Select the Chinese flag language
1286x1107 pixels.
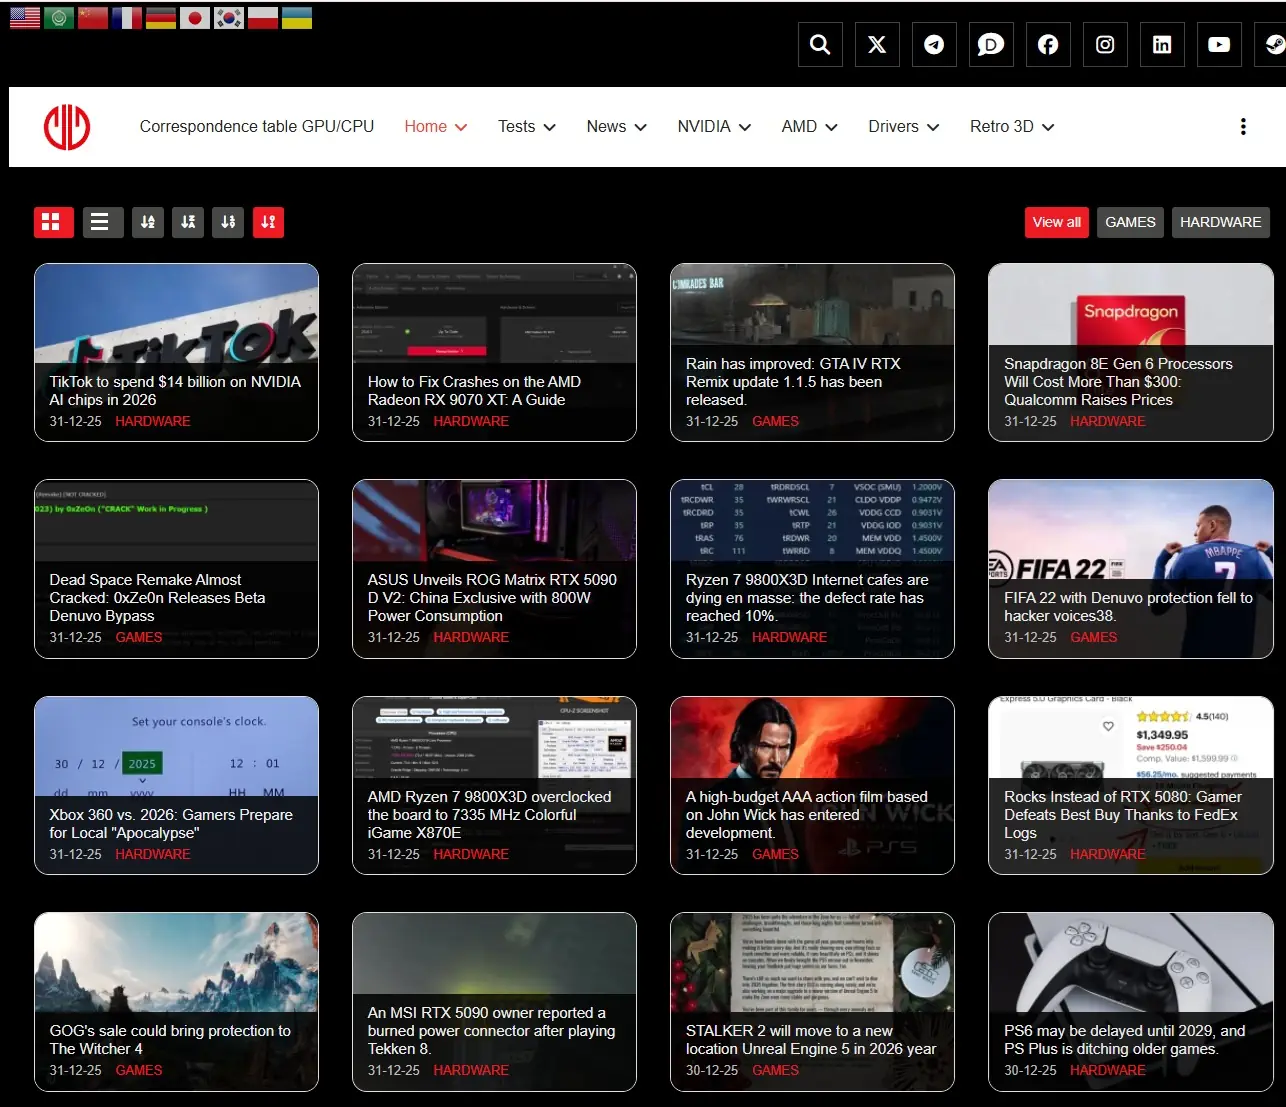point(93,18)
